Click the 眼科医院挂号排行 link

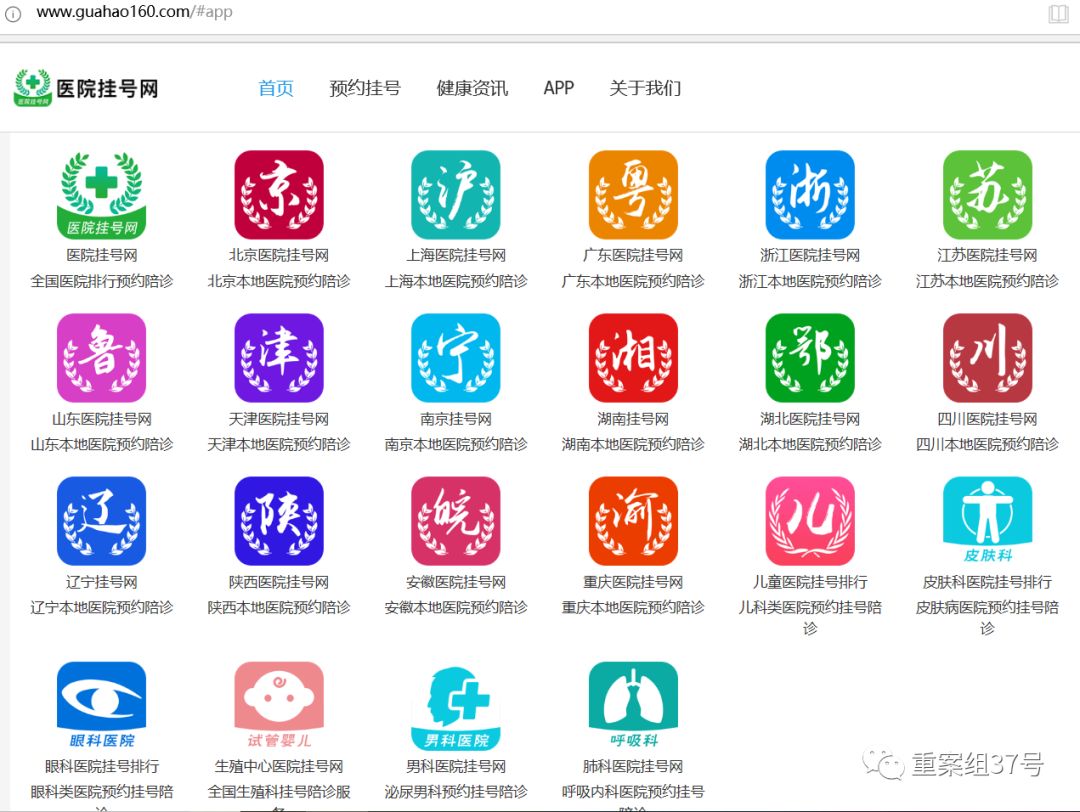[101, 766]
